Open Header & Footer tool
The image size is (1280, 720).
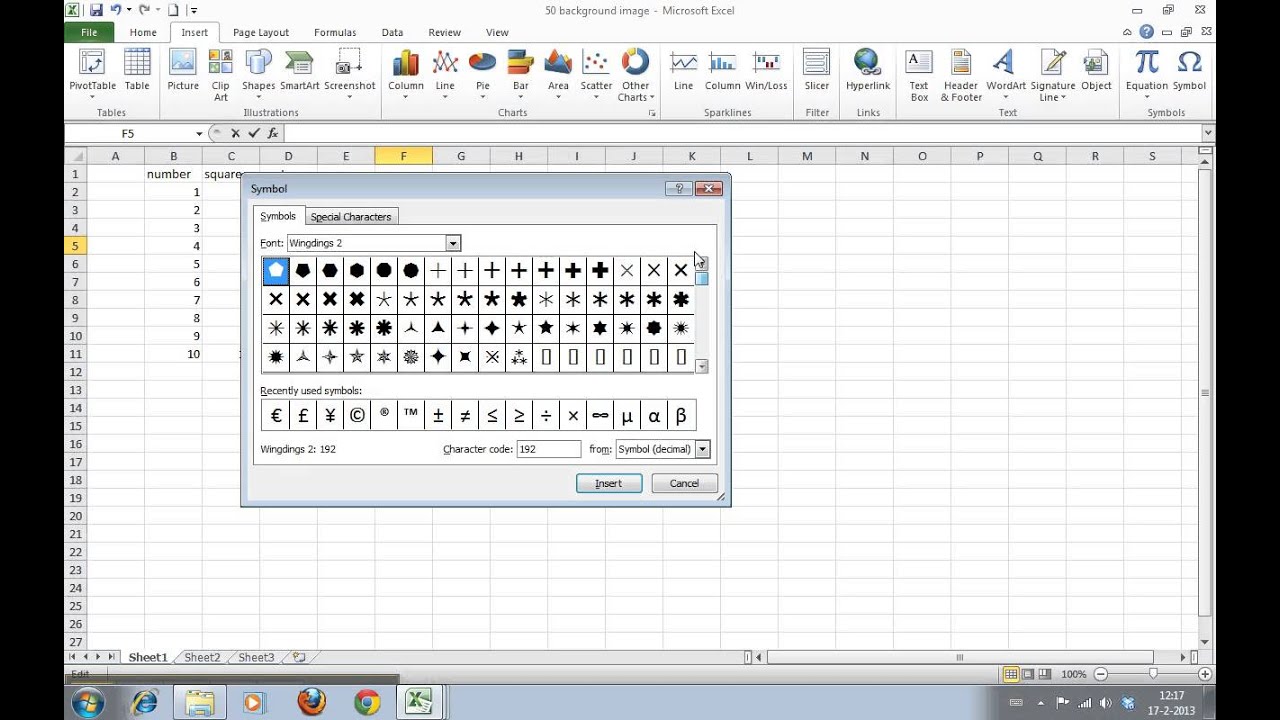pyautogui.click(x=961, y=75)
